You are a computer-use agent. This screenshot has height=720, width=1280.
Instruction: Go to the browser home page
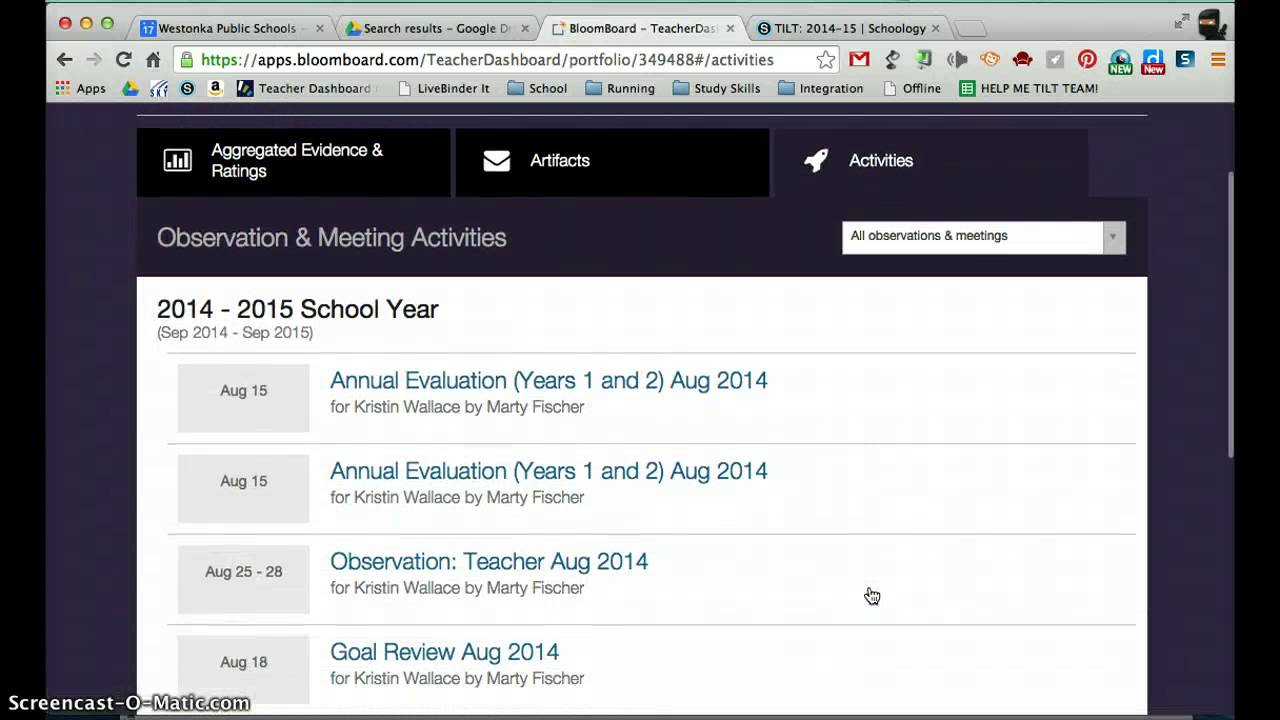pyautogui.click(x=153, y=60)
